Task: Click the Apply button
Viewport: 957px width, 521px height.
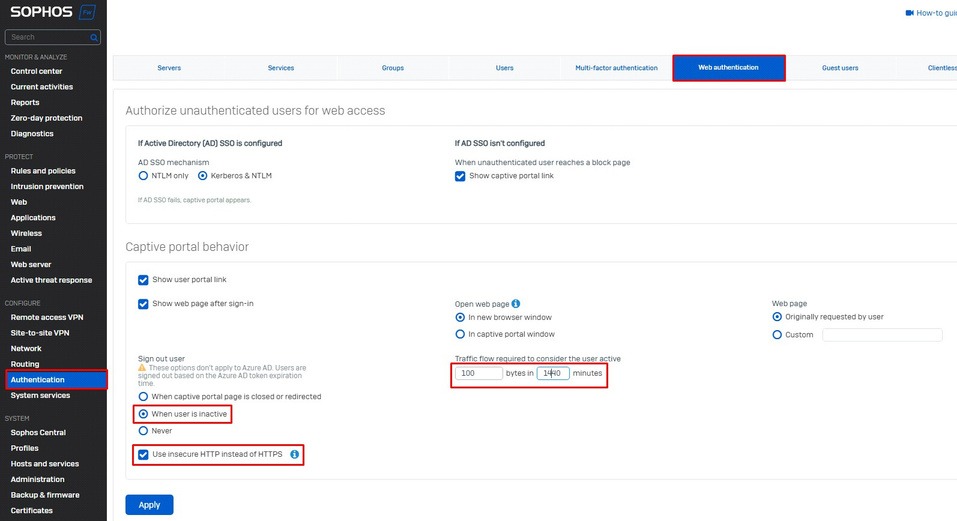Action: tap(149, 505)
